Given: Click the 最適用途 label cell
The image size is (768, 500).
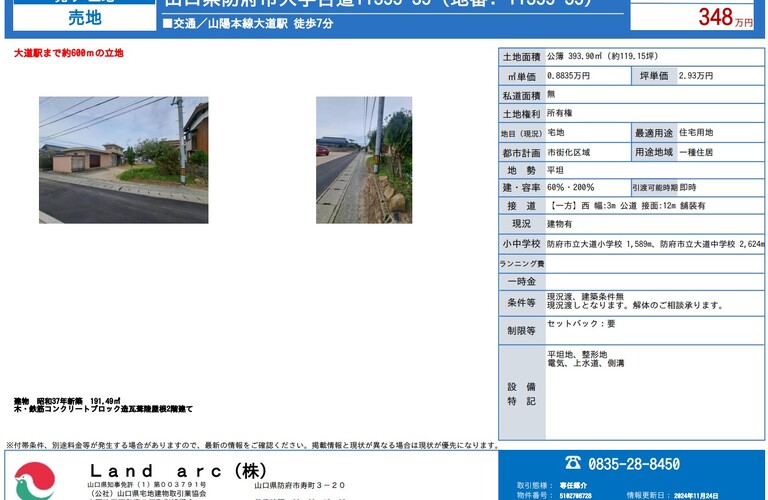Looking at the screenshot, I should pyautogui.click(x=654, y=133).
